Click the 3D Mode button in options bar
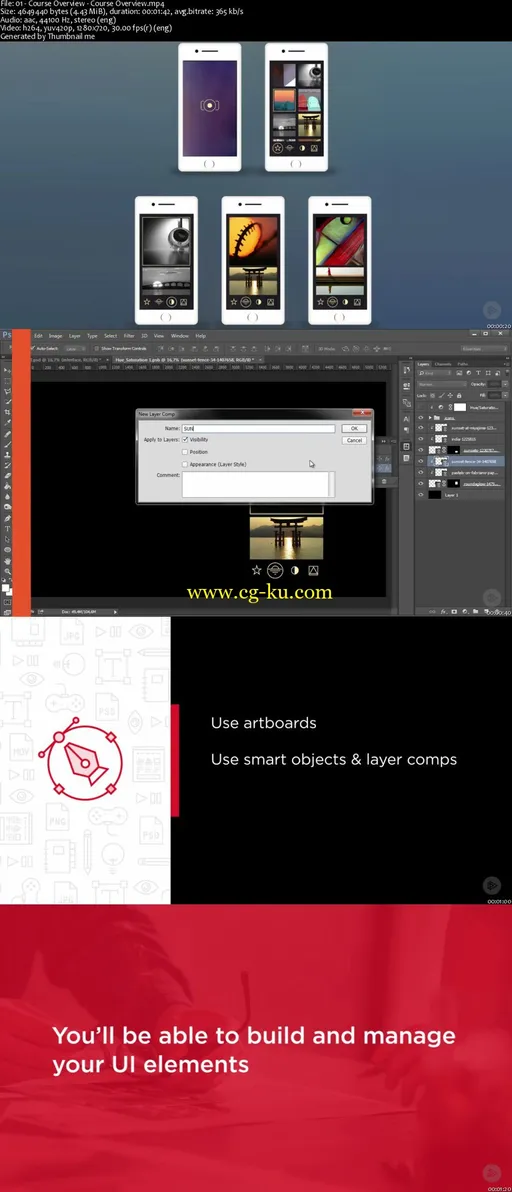The width and height of the screenshot is (512, 1192). tap(326, 348)
